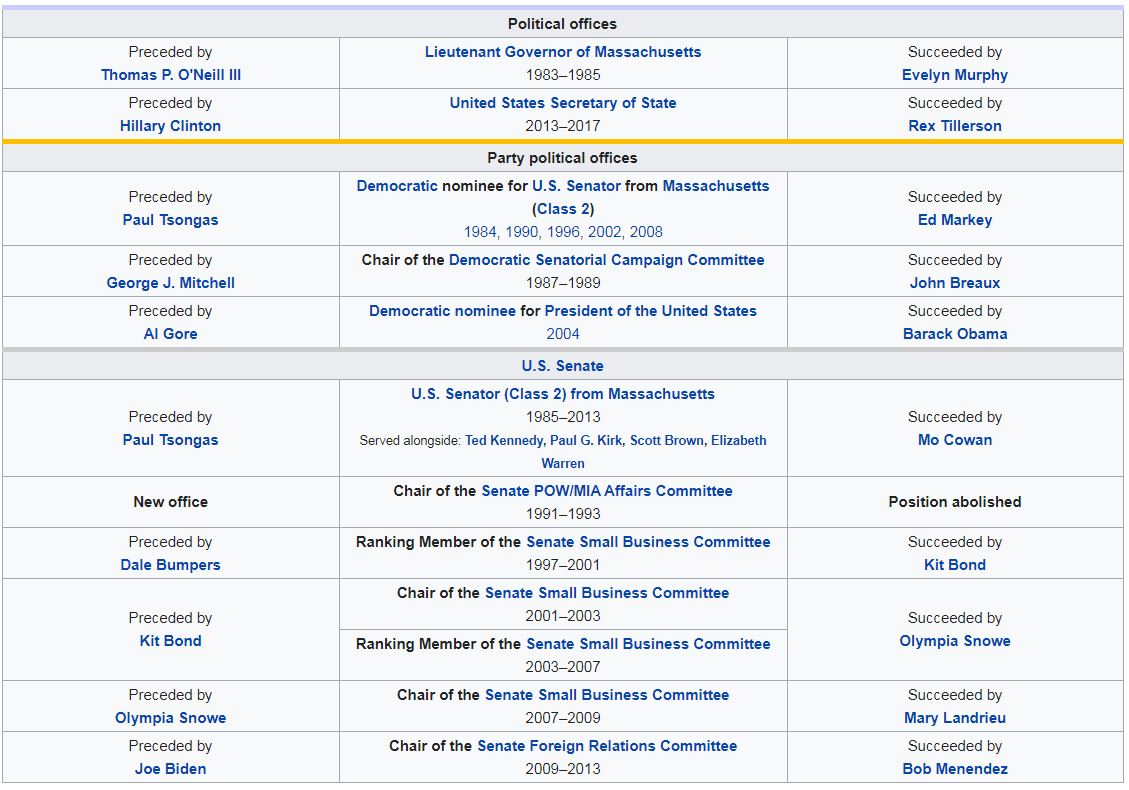The image size is (1129, 790).
Task: Click Kit Bond under Preceded by
Action: (x=171, y=641)
